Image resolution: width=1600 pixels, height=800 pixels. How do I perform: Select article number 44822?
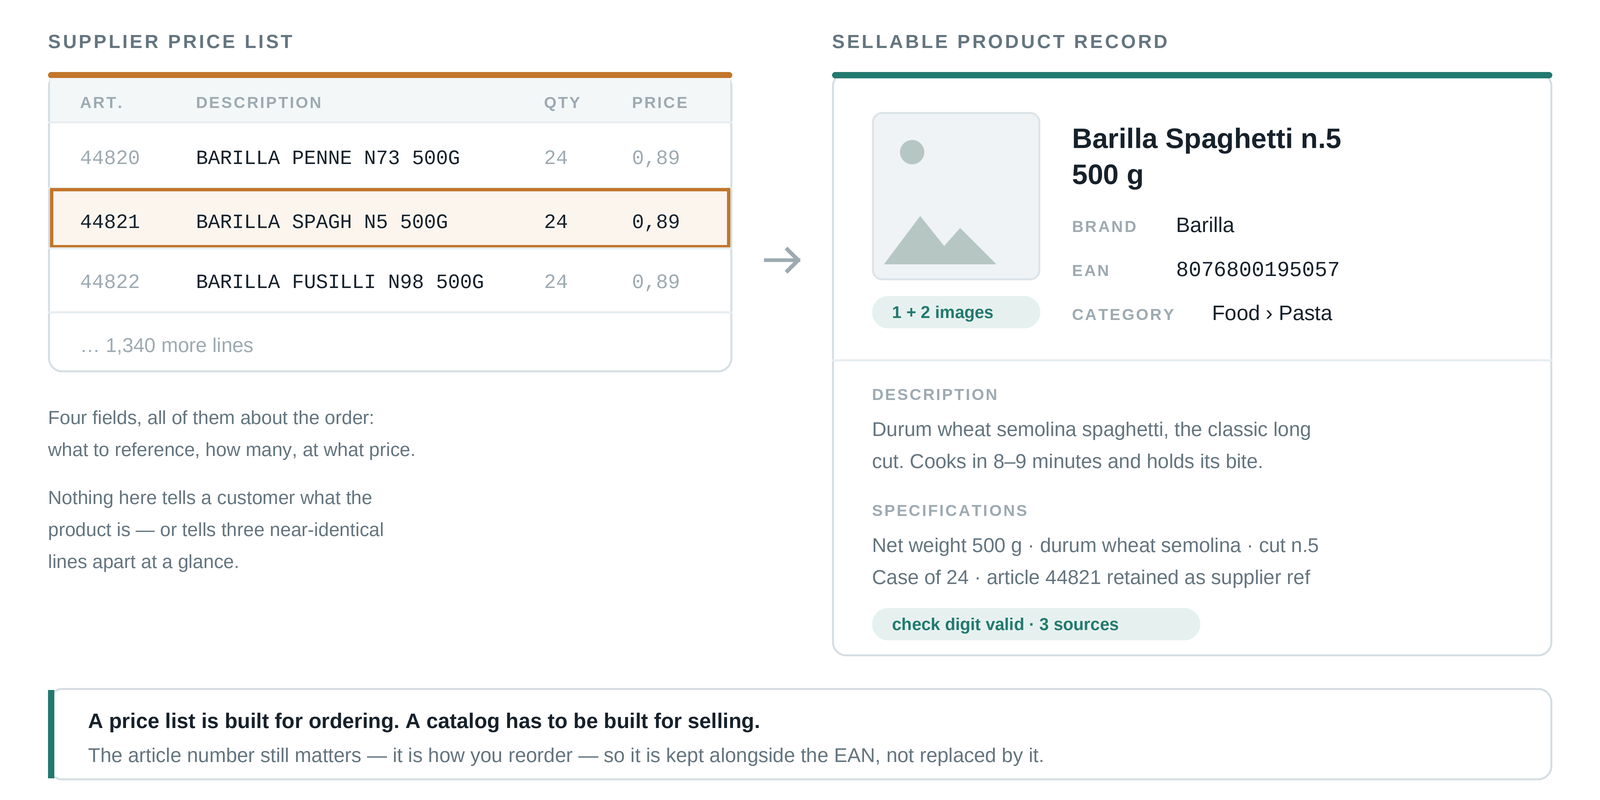(110, 282)
